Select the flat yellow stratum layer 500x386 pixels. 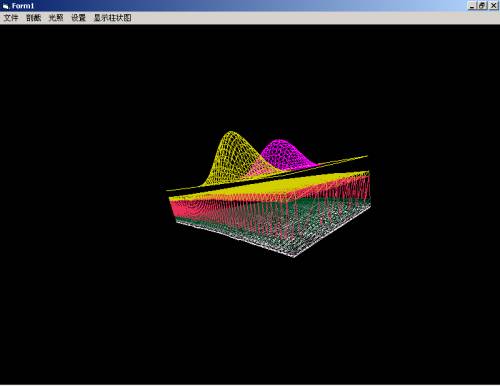pos(267,188)
